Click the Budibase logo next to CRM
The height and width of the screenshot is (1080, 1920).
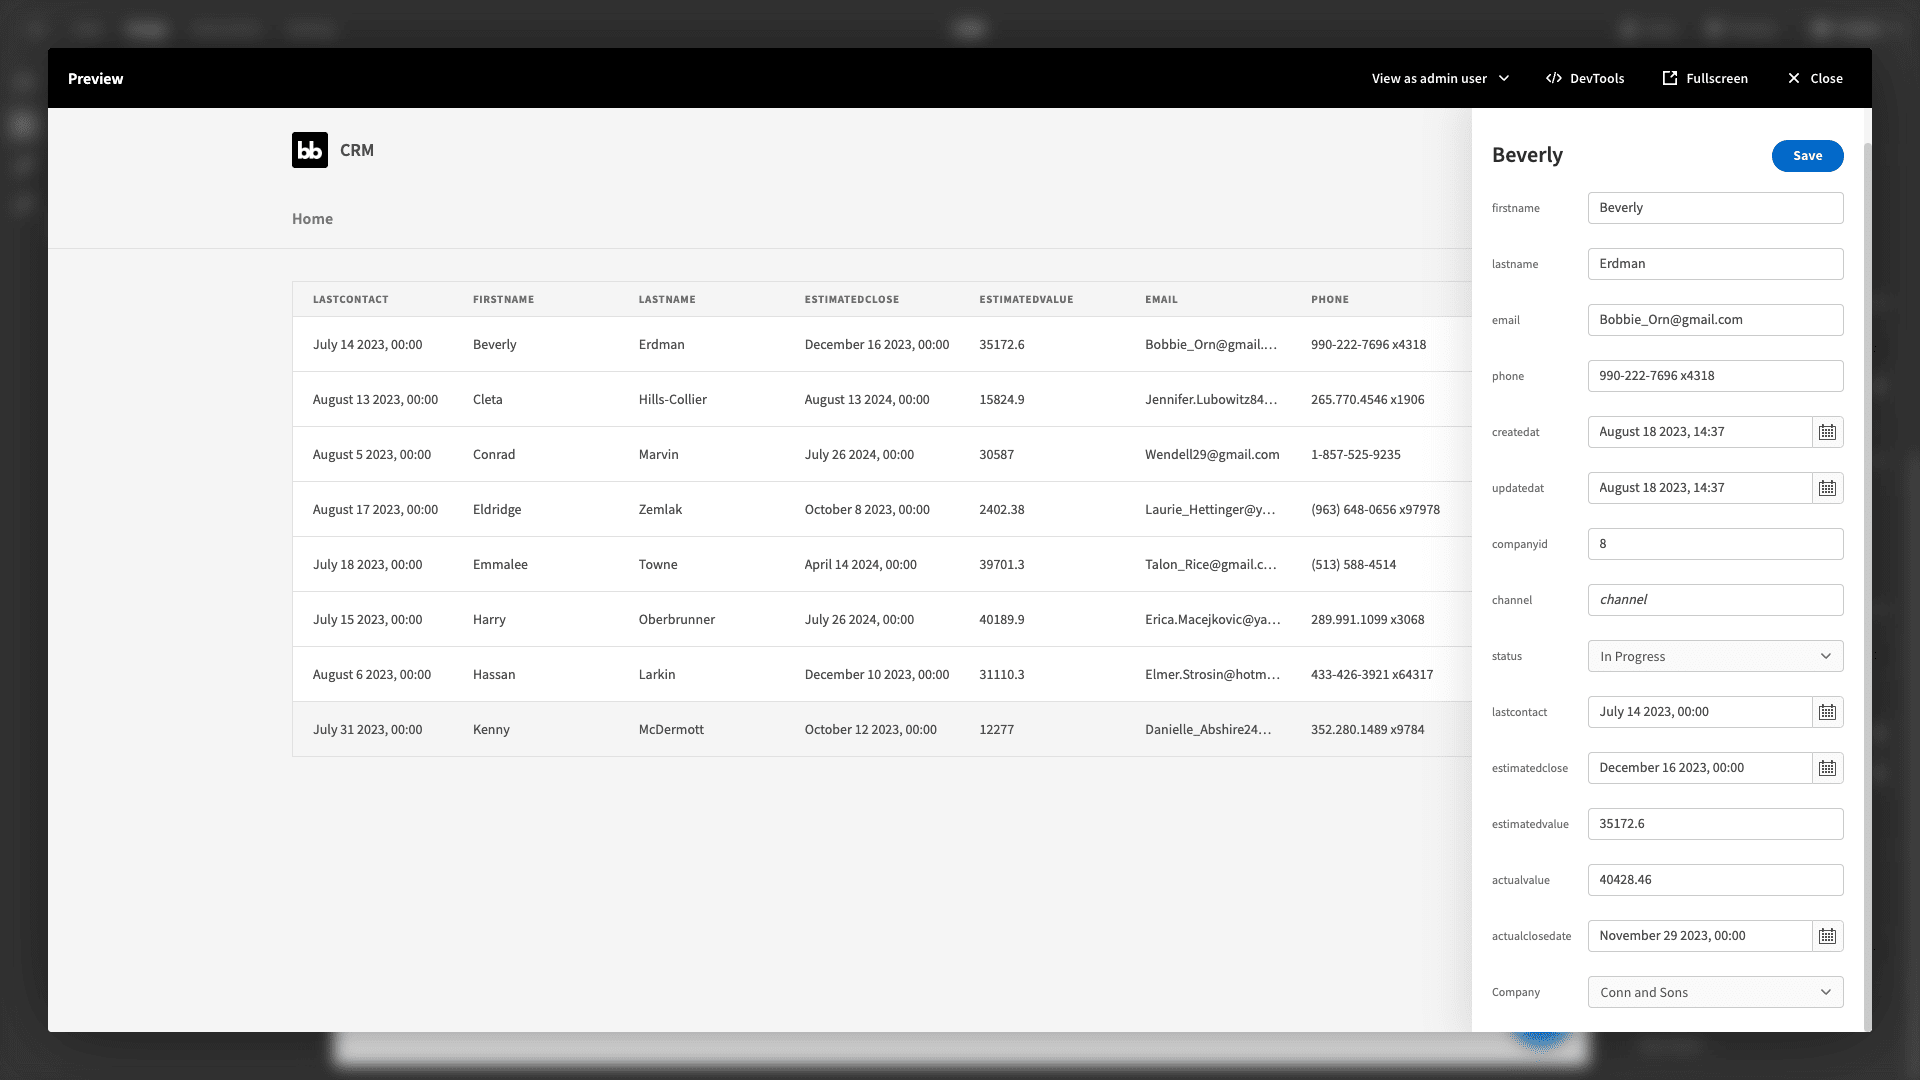310,150
